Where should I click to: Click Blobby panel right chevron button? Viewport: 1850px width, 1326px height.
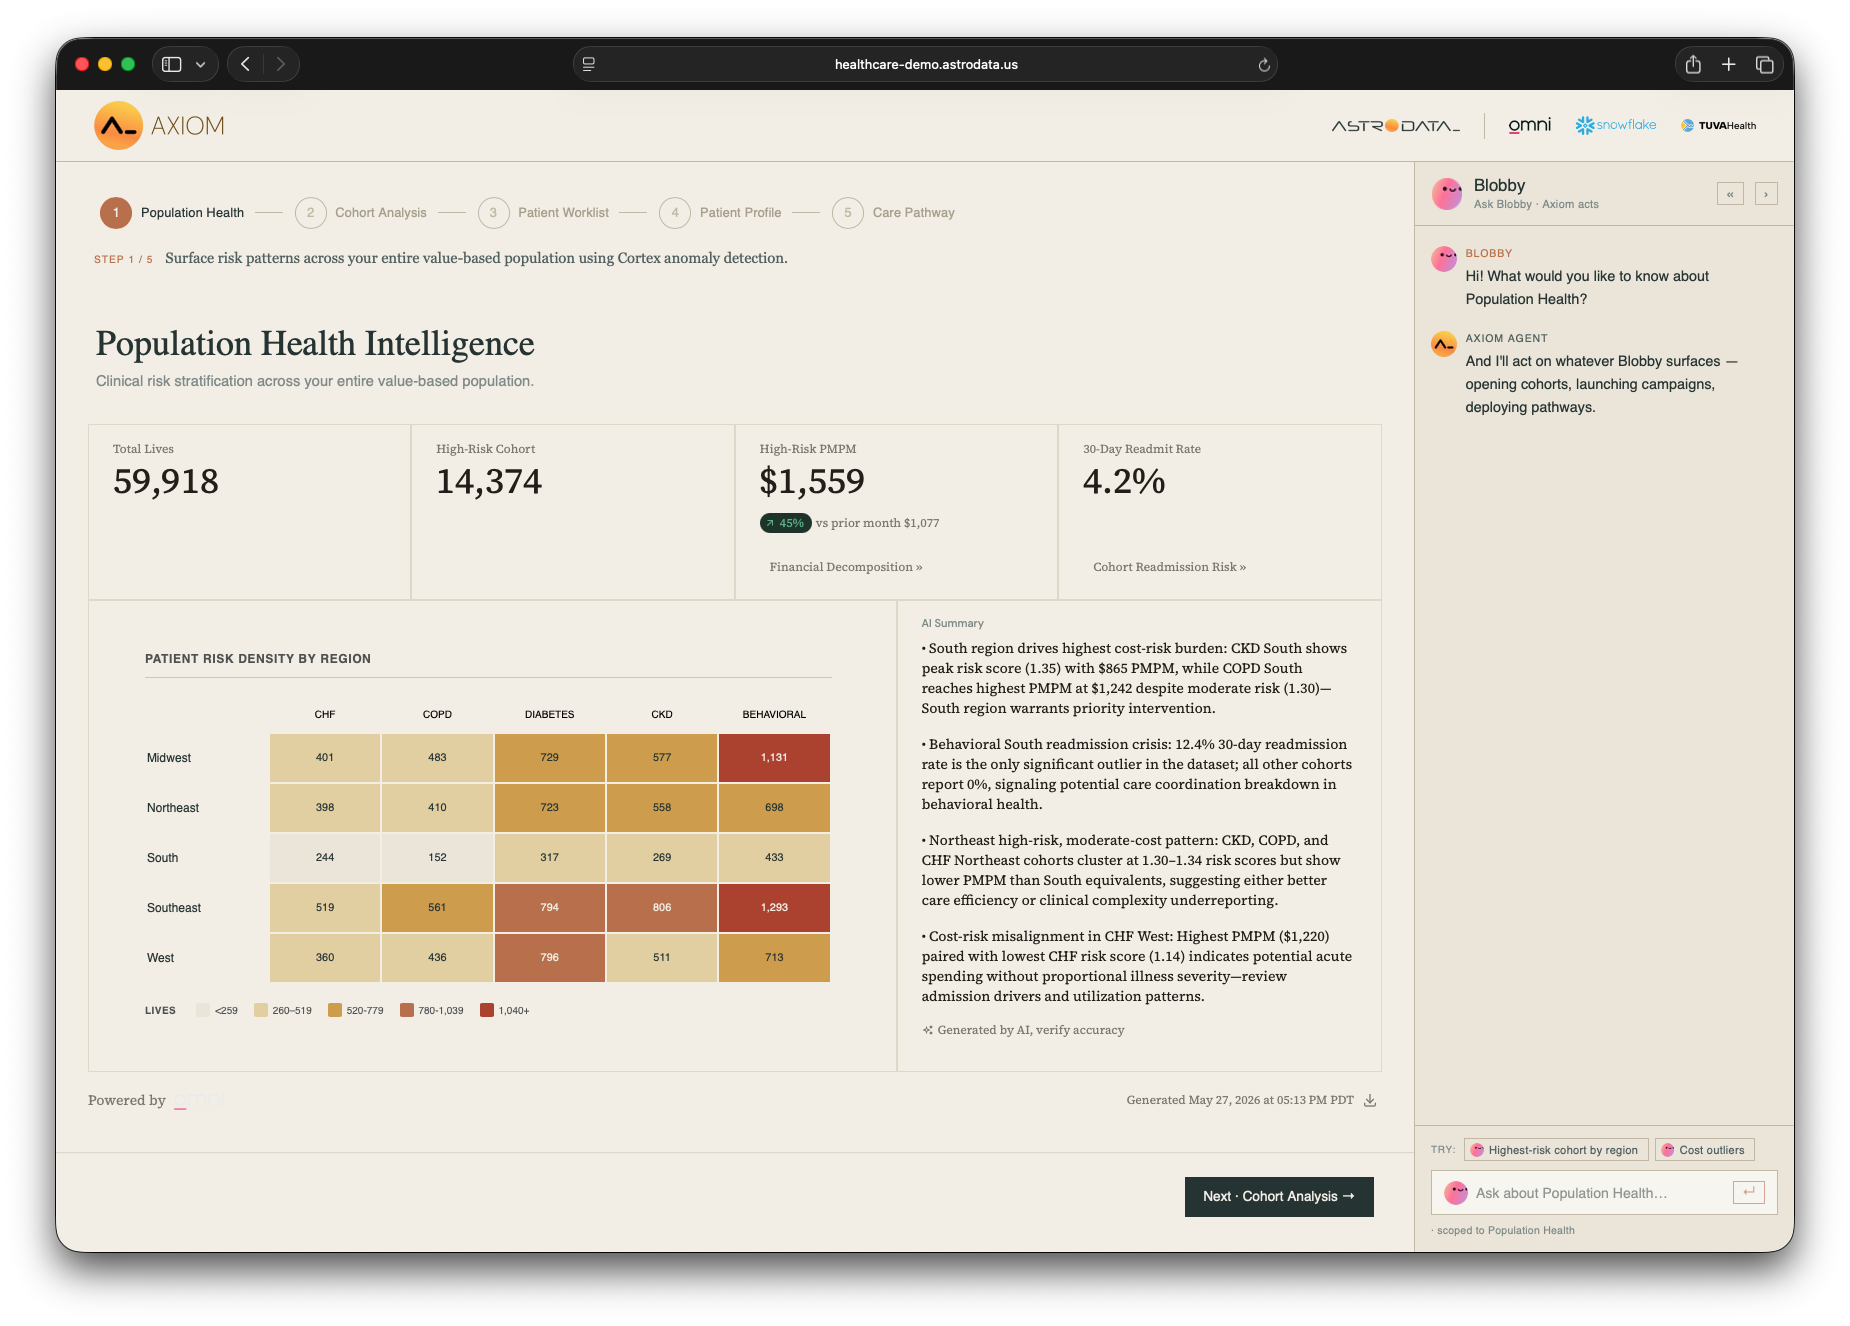(1766, 194)
